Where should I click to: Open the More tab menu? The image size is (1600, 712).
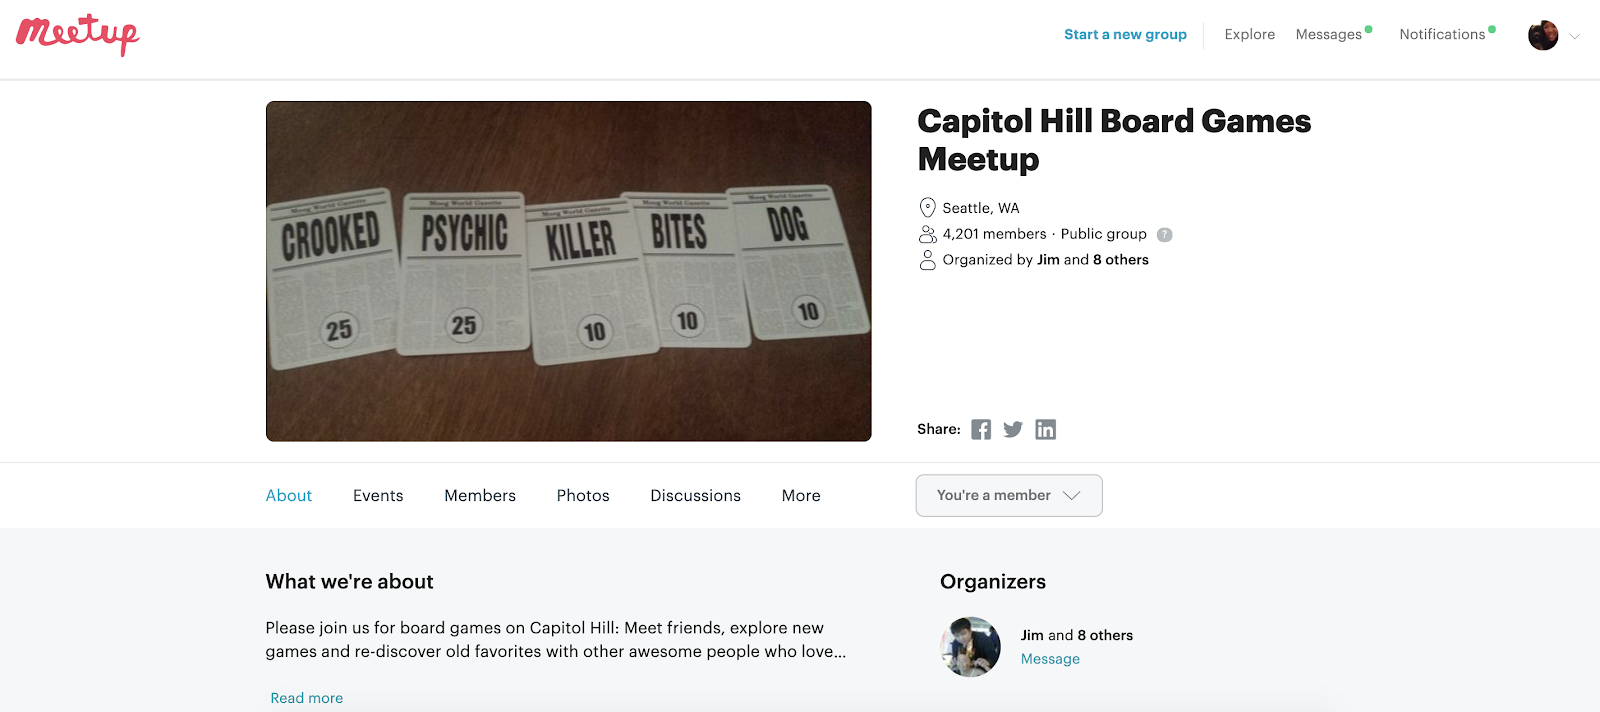pyautogui.click(x=801, y=495)
